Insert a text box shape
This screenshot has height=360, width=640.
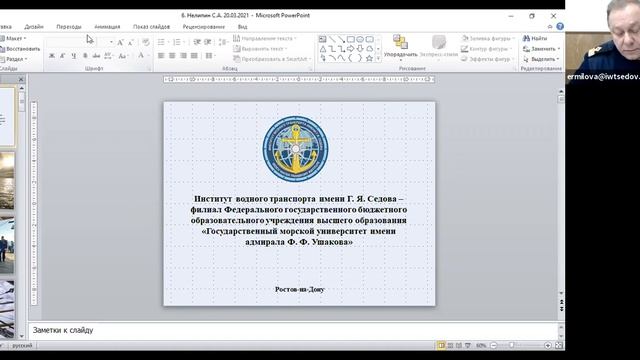(x=322, y=39)
